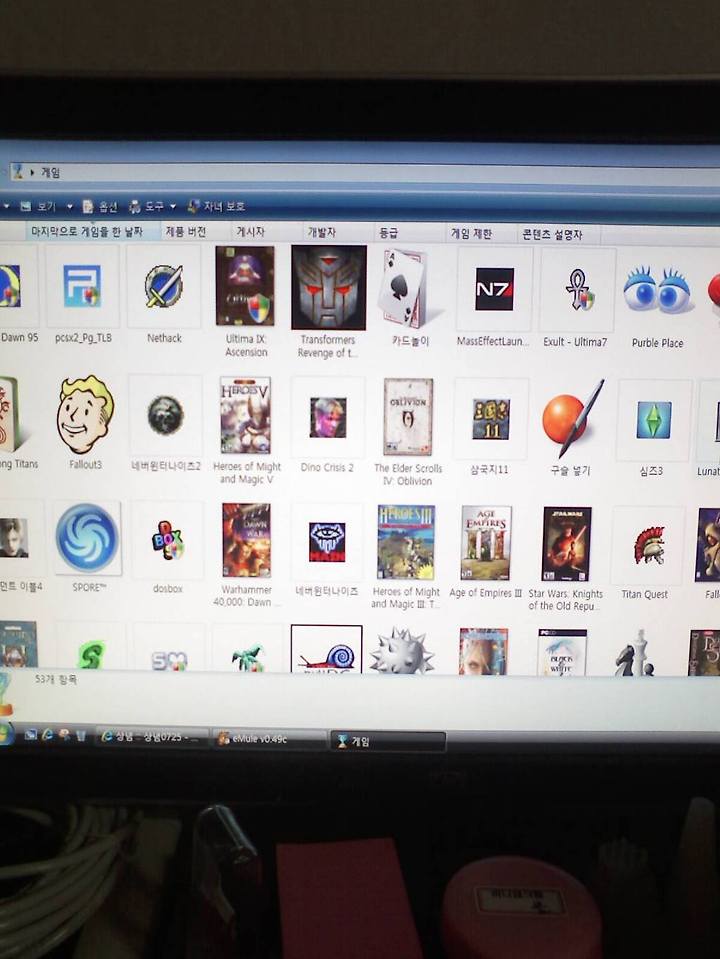Sort by the 개발자 column header
720x959 pixels.
pyautogui.click(x=322, y=232)
